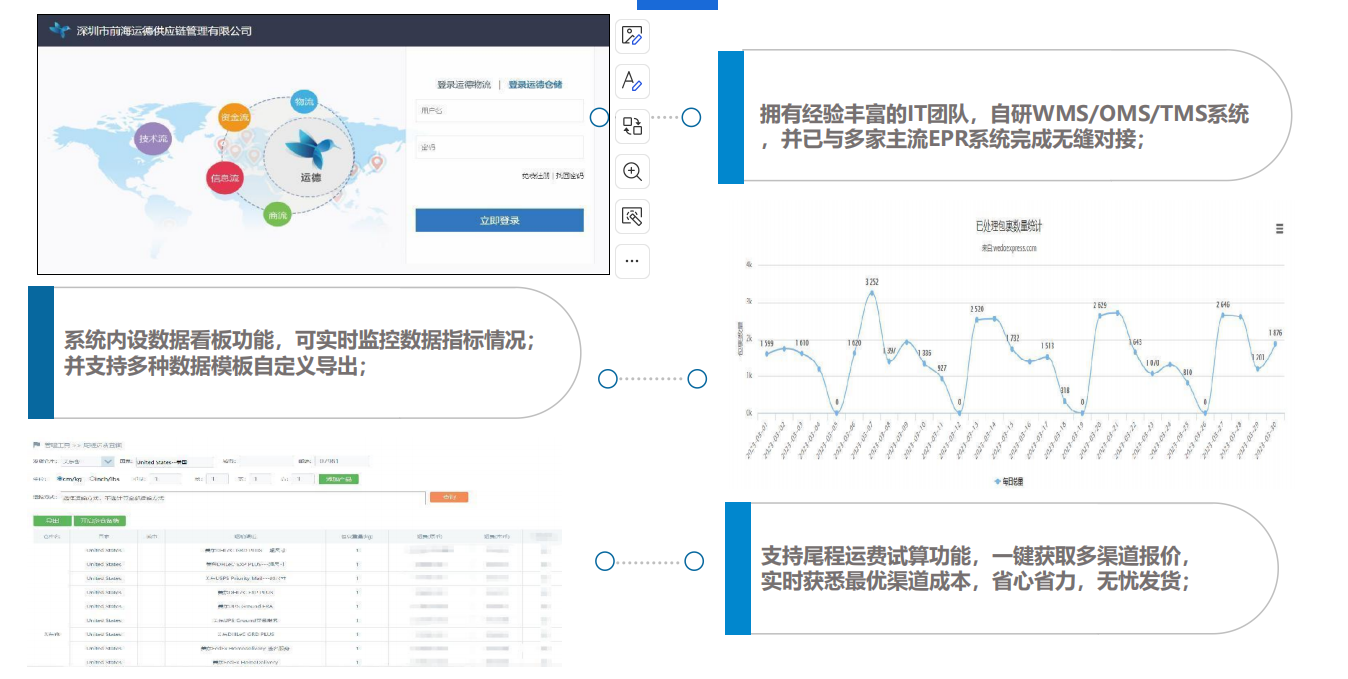Viewport: 1348px width, 679px height.
Task: Click the replace/convert image icon
Action: (x=632, y=125)
